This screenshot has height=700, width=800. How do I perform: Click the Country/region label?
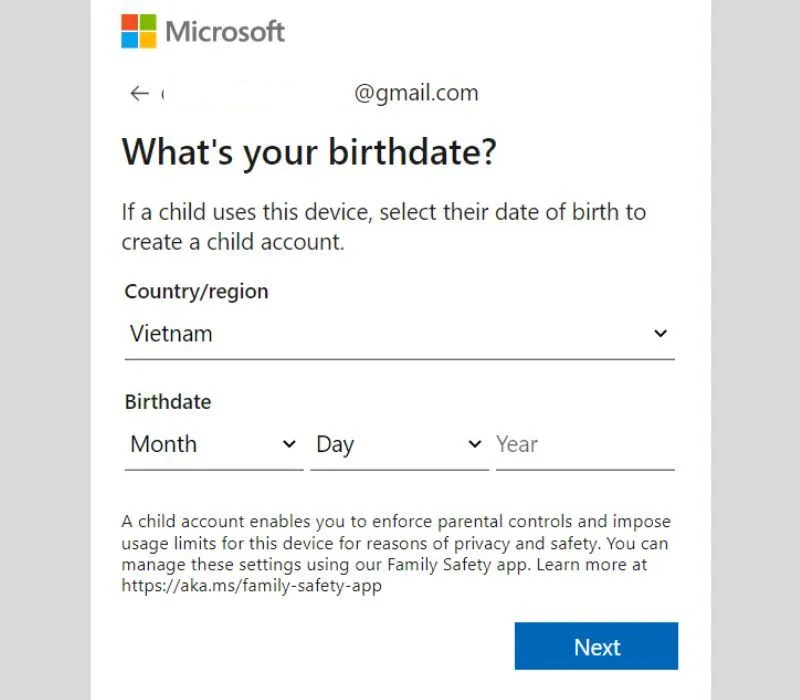tap(196, 291)
